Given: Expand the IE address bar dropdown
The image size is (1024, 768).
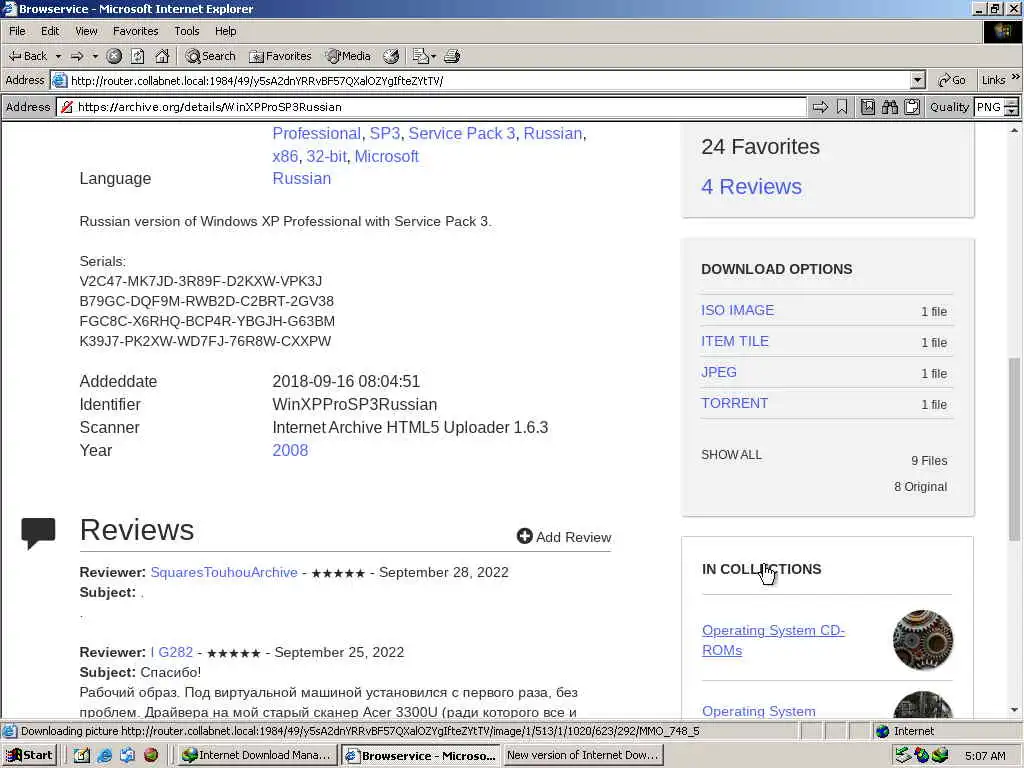Looking at the screenshot, I should coord(918,80).
